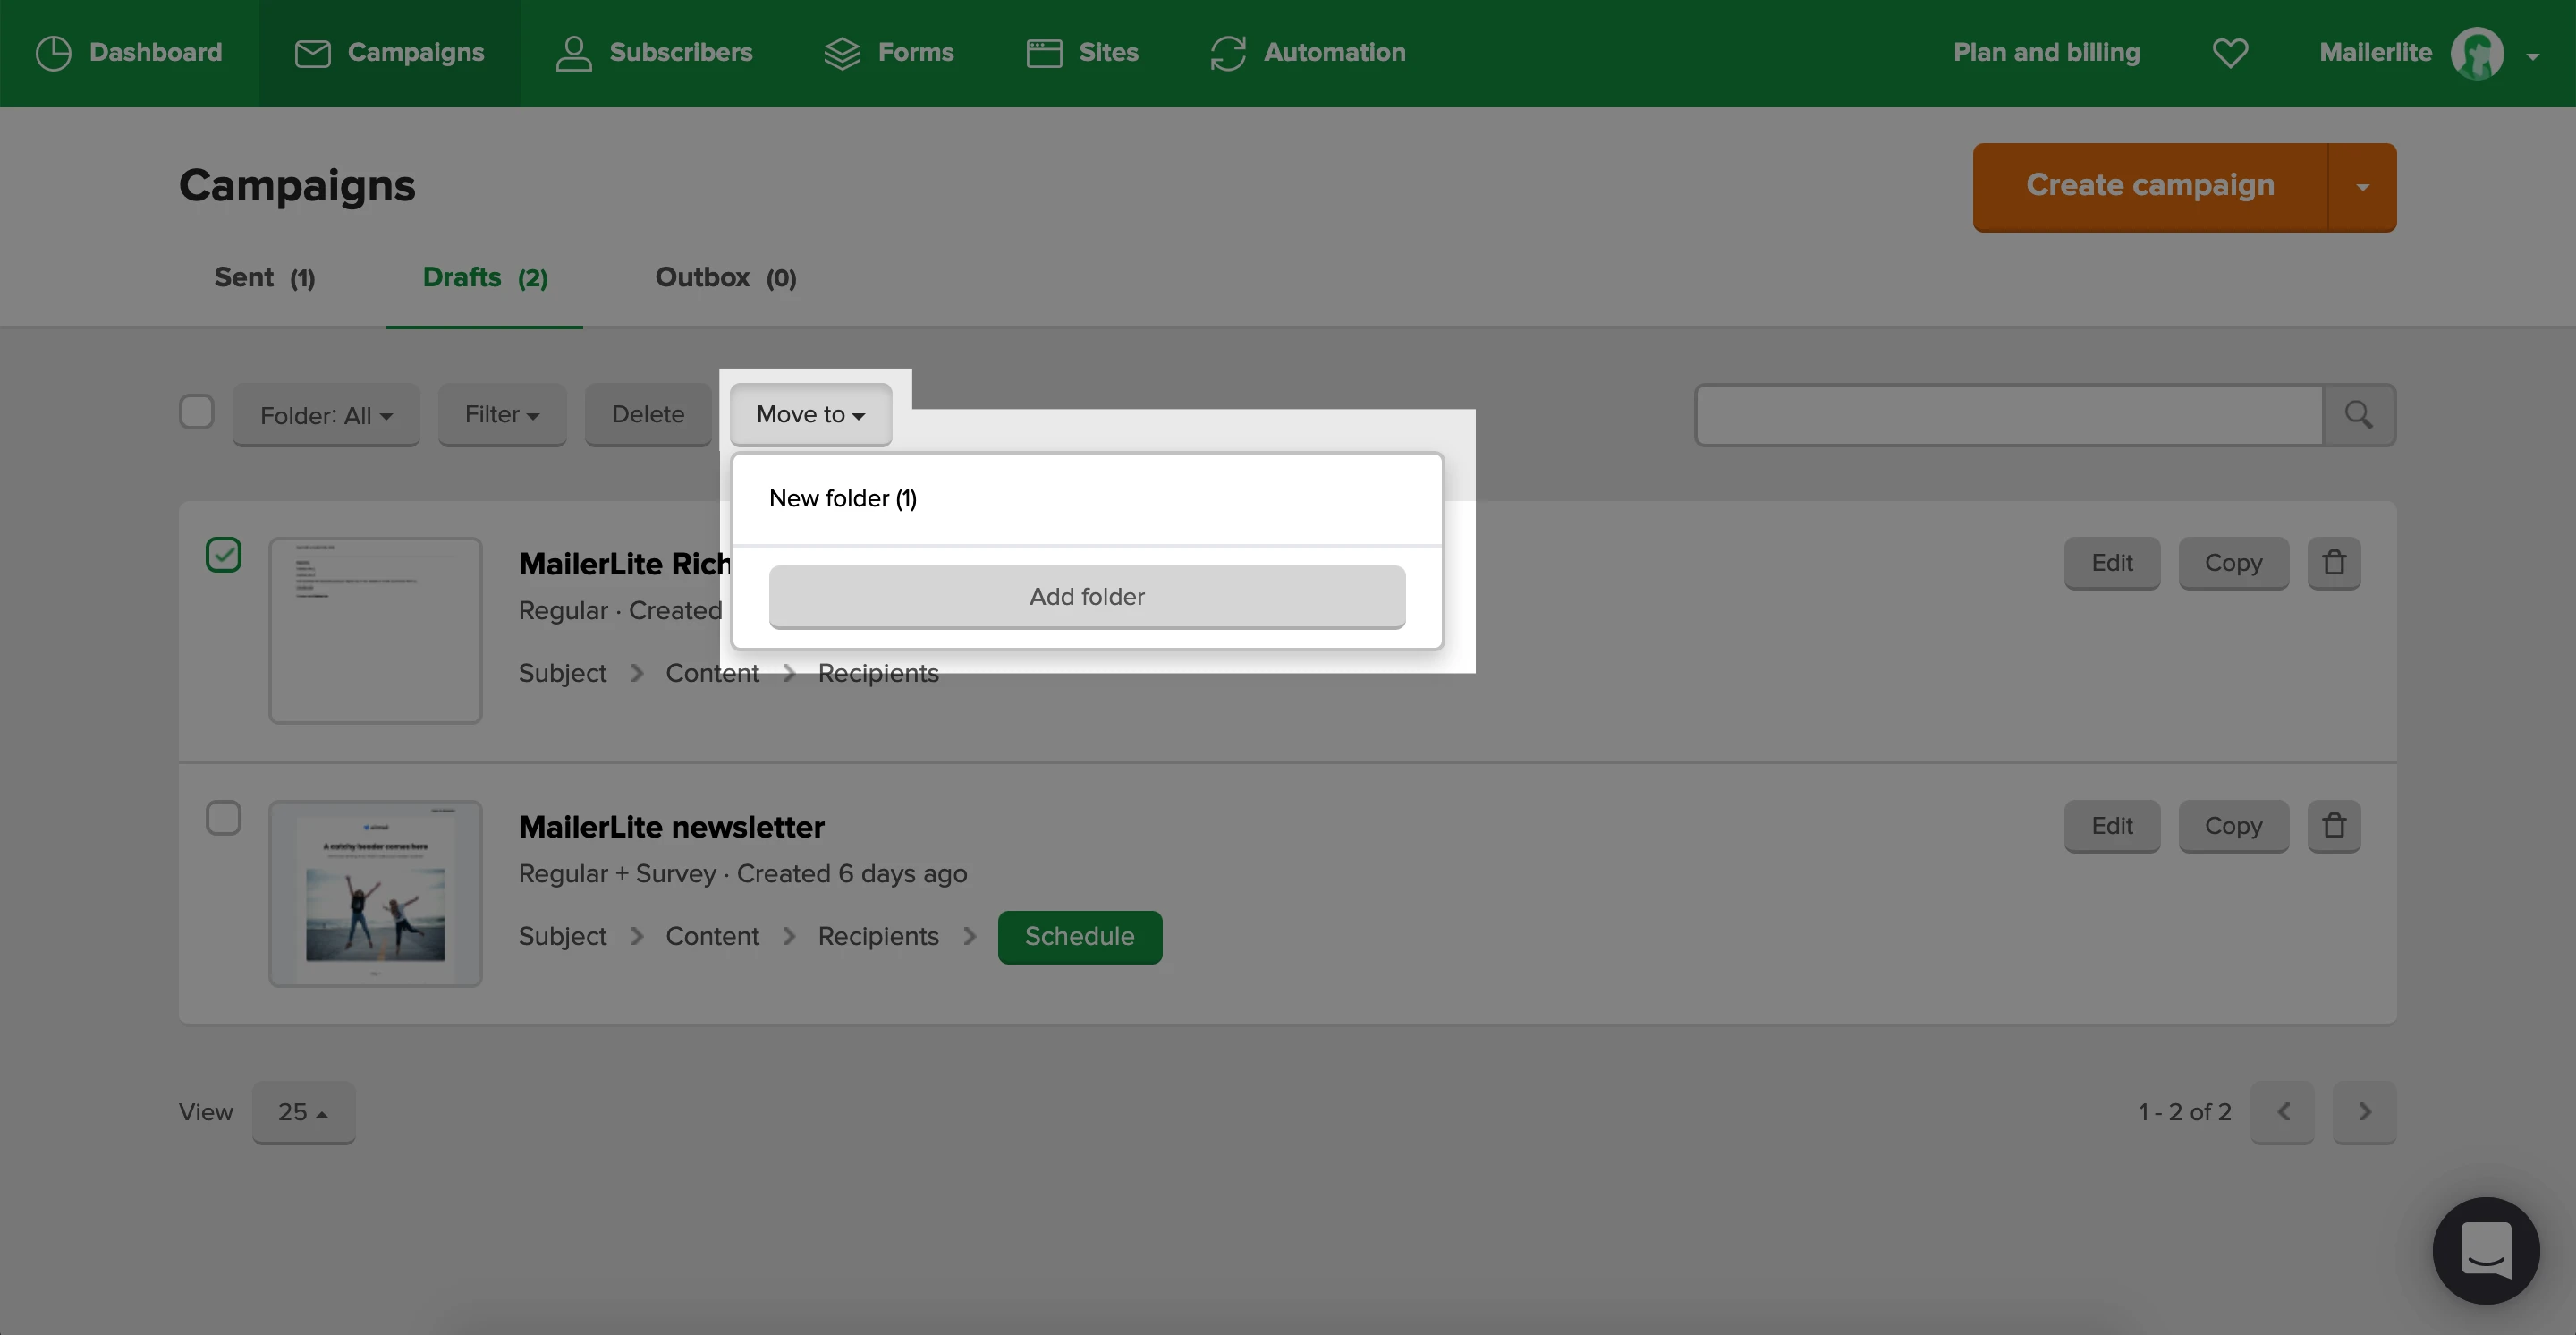Open the chat support bubble
The width and height of the screenshot is (2576, 1335).
click(x=2486, y=1251)
